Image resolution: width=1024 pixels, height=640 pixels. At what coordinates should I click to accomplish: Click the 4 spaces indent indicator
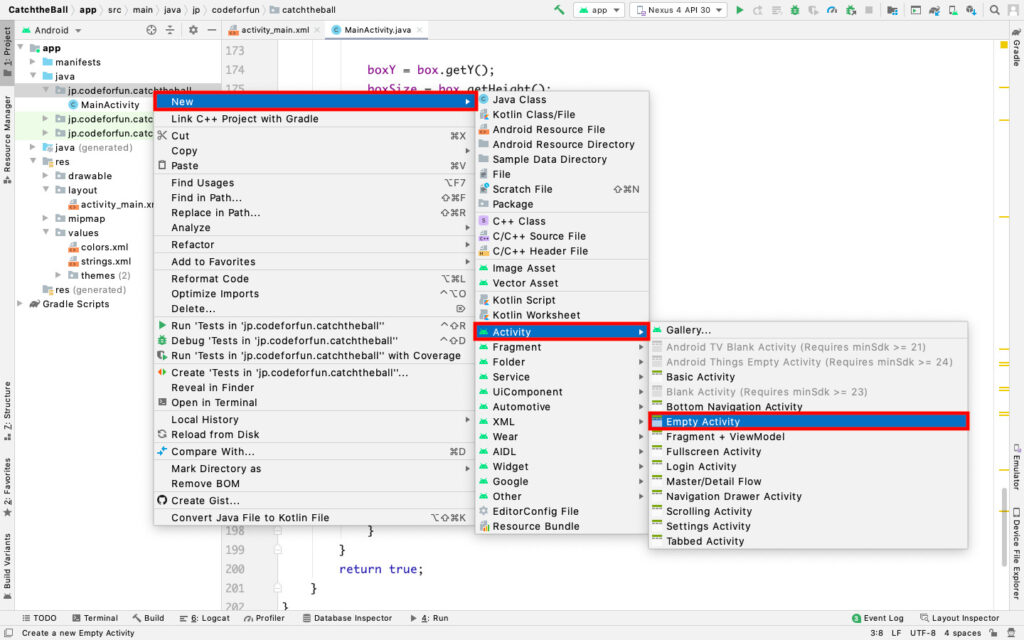(962, 633)
